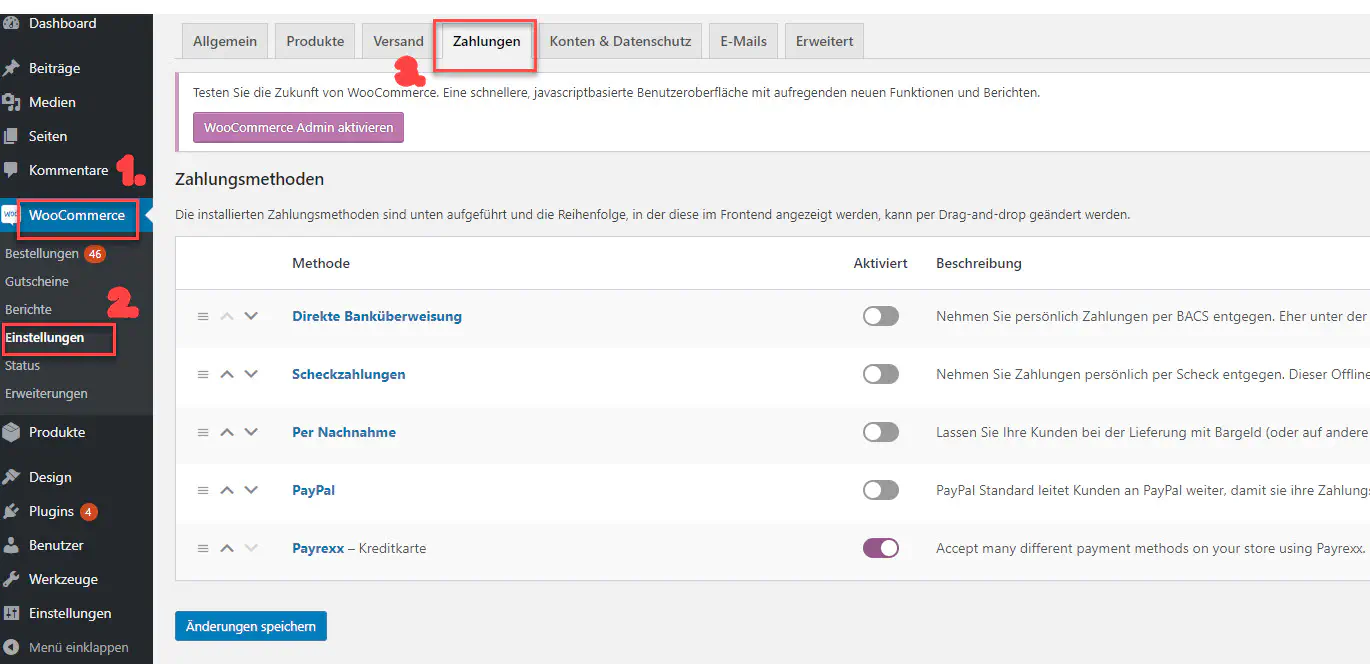Click the Beiträge pin icon in sidebar
The width and height of the screenshot is (1370, 664).
(x=12, y=68)
